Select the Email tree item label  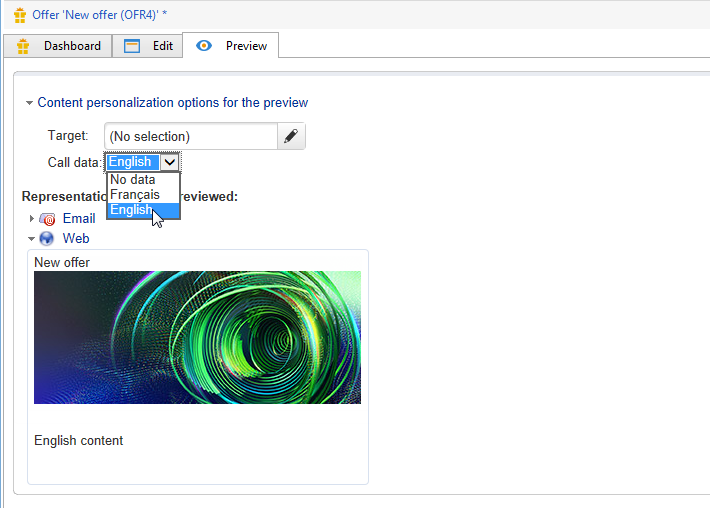click(79, 218)
